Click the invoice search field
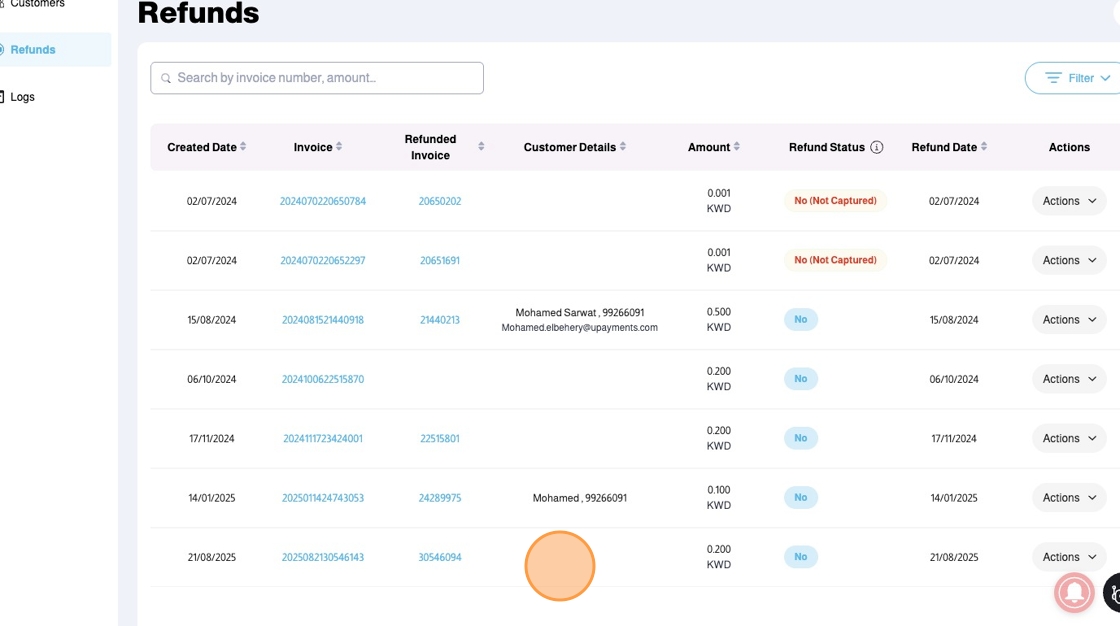The image size is (1120, 626). pos(317,78)
